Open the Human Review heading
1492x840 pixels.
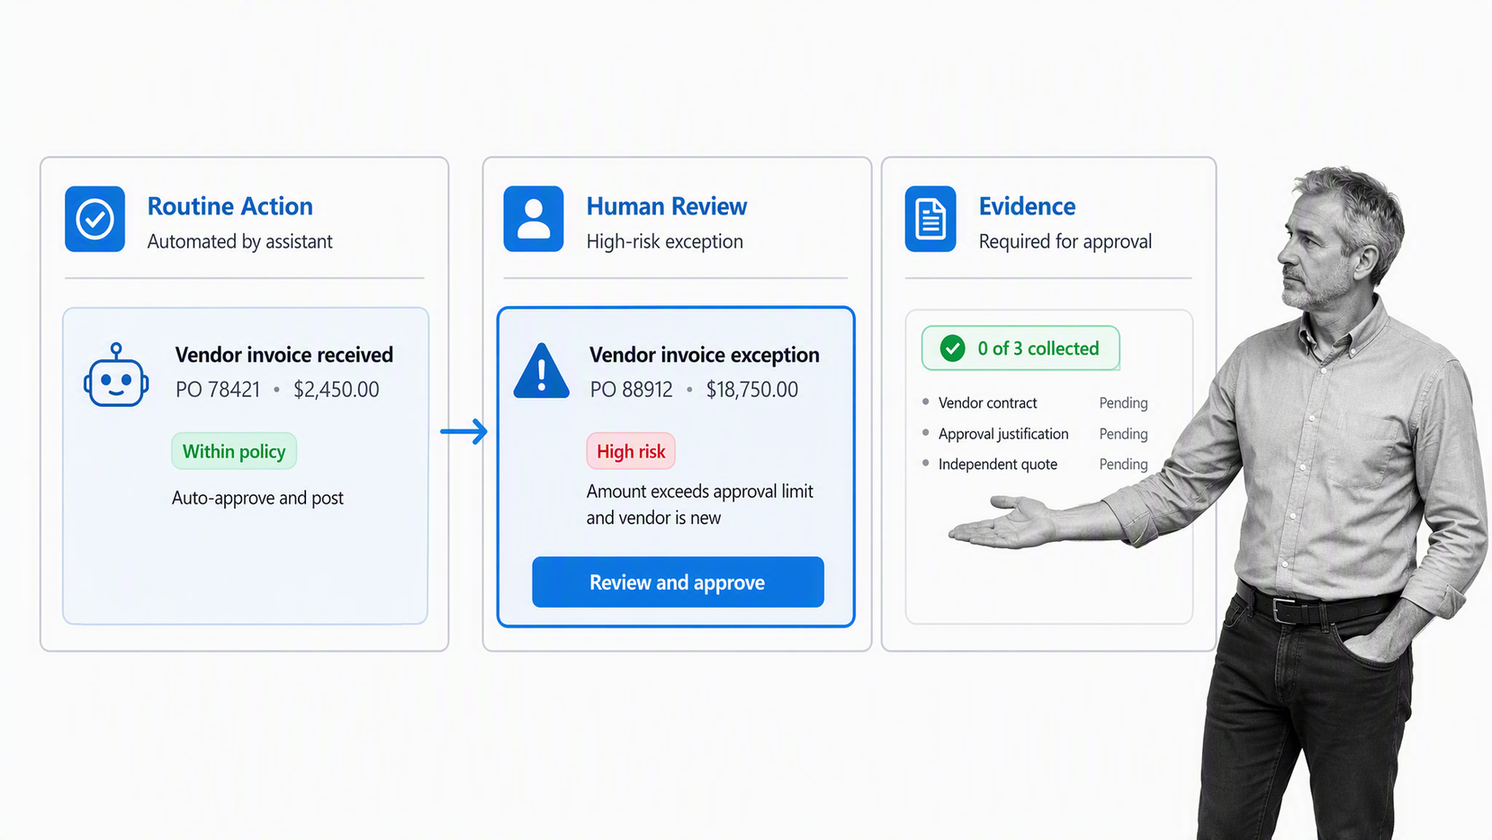(667, 206)
